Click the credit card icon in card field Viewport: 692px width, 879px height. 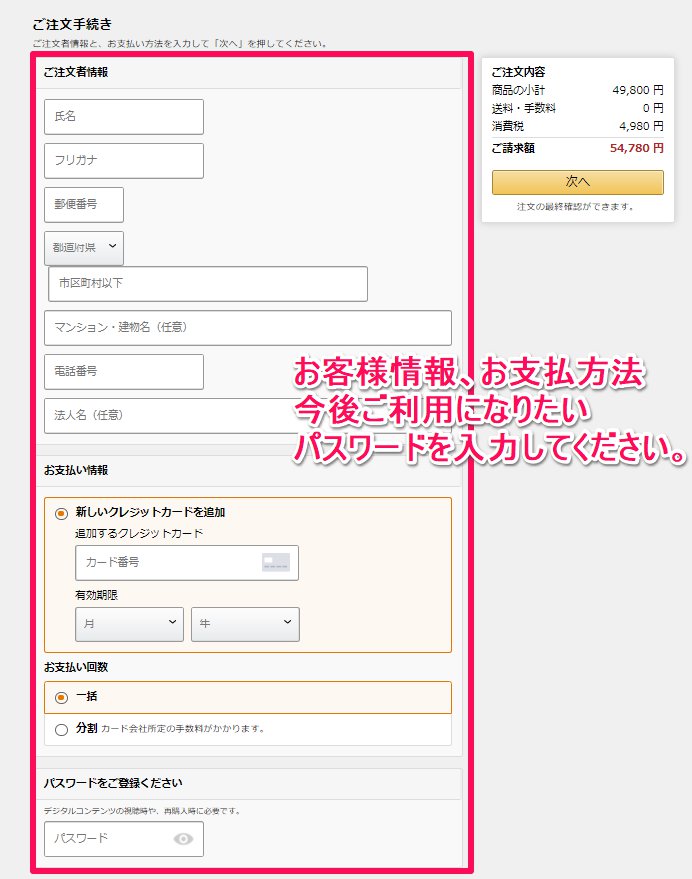(276, 562)
